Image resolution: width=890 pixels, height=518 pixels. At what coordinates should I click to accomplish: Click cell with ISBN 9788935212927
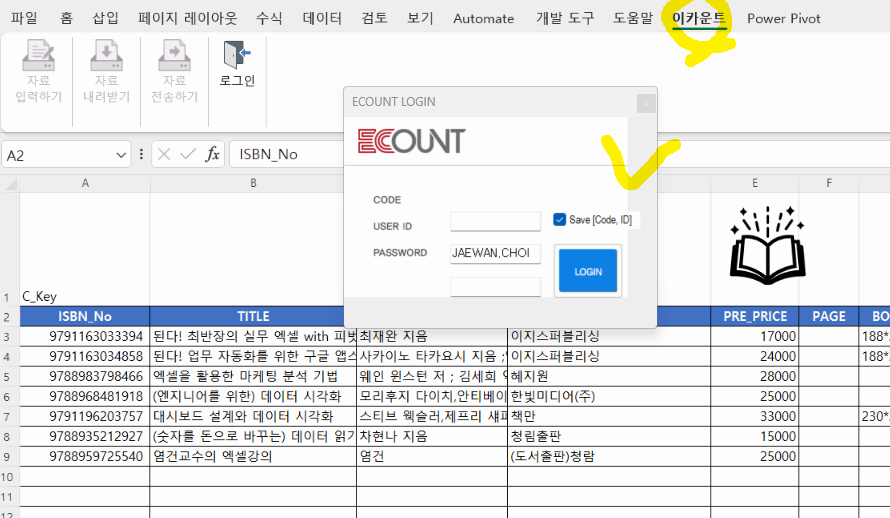pyautogui.click(x=85, y=436)
